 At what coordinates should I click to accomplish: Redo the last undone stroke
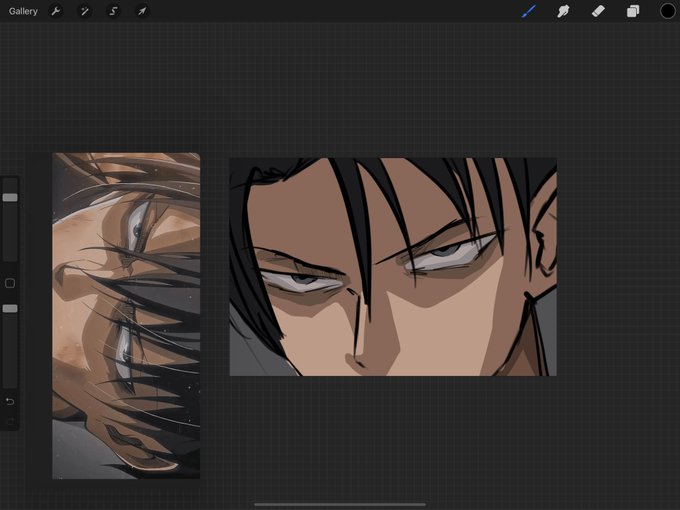[x=10, y=420]
